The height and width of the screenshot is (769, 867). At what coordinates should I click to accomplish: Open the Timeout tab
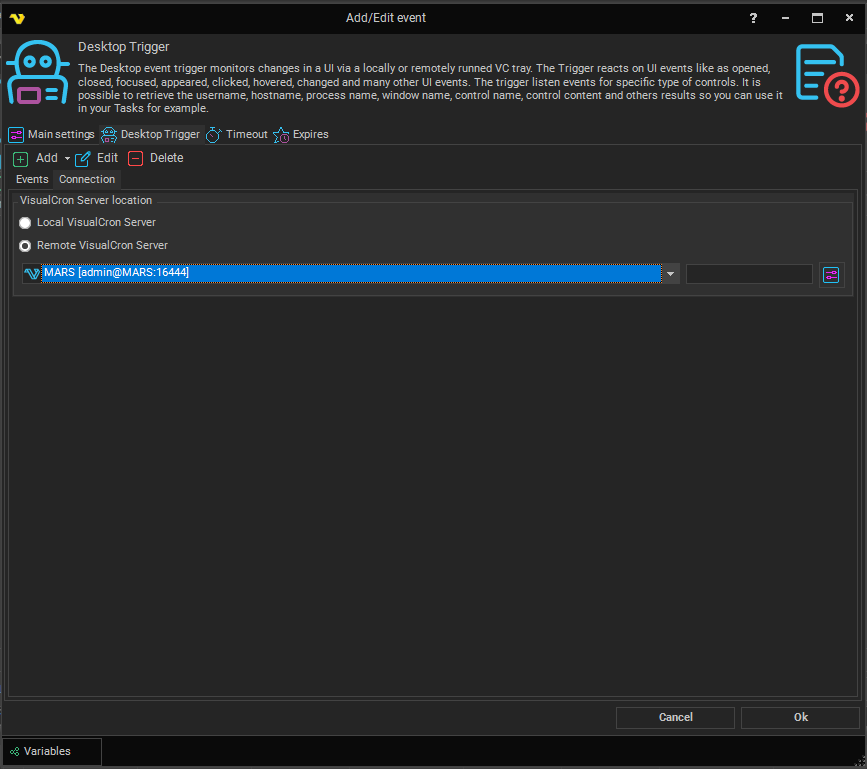coord(237,134)
